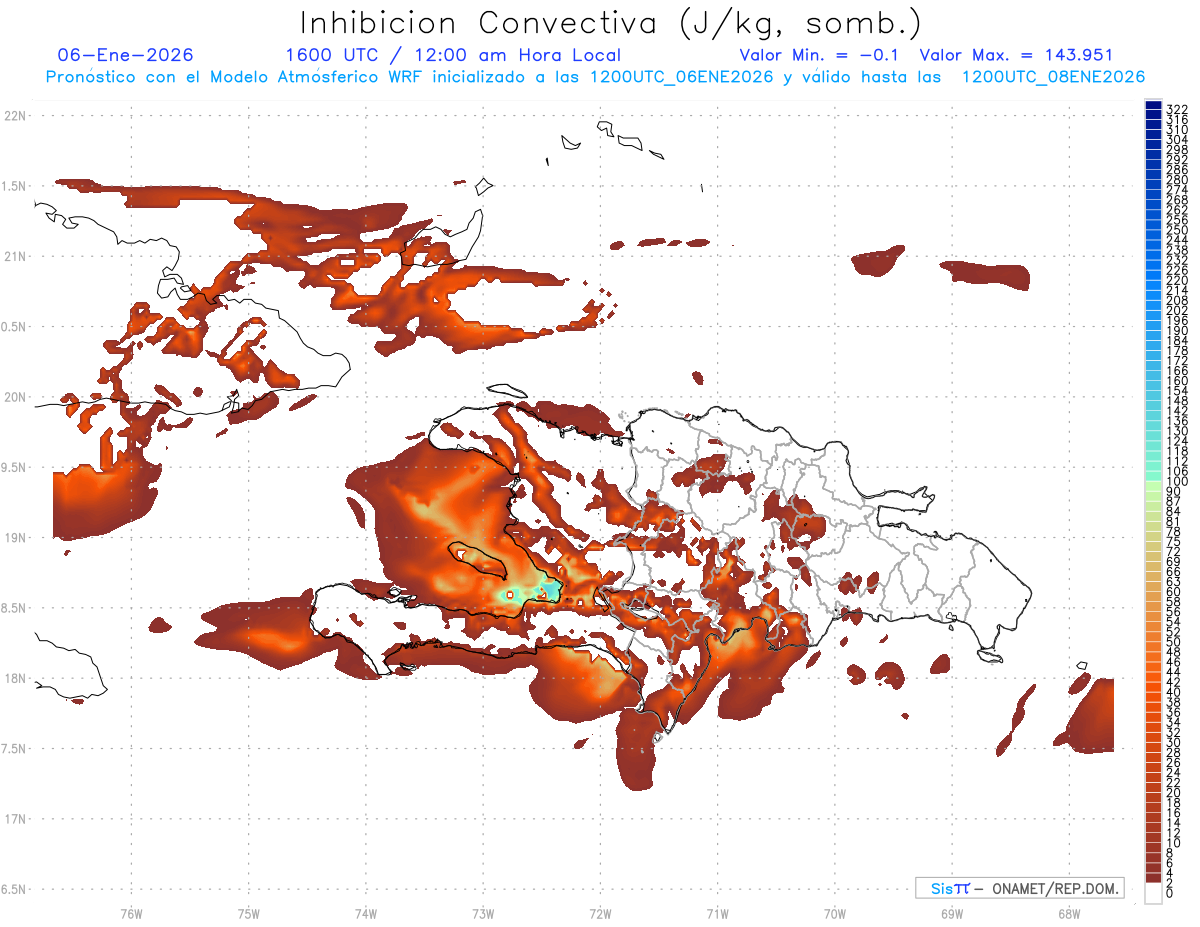Pick the white zero swatch at the color scale bottom
The image size is (1200, 927).
click(1153, 894)
